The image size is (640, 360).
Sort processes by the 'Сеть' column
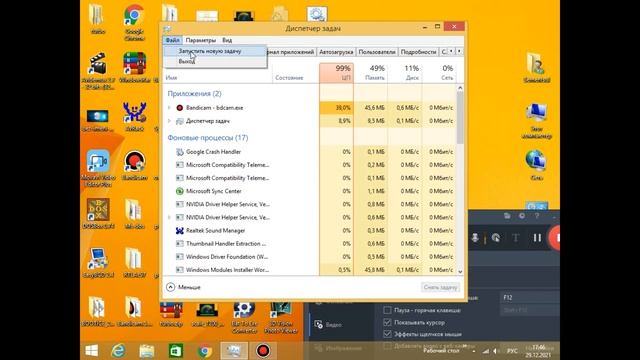pyautogui.click(x=439, y=73)
